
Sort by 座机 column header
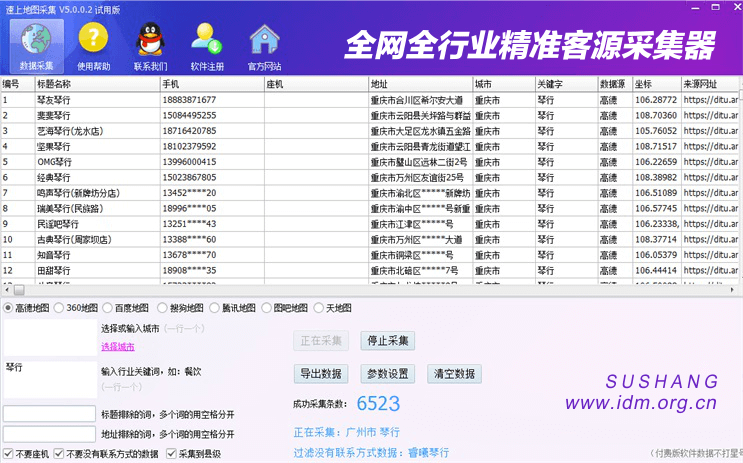pyautogui.click(x=317, y=84)
